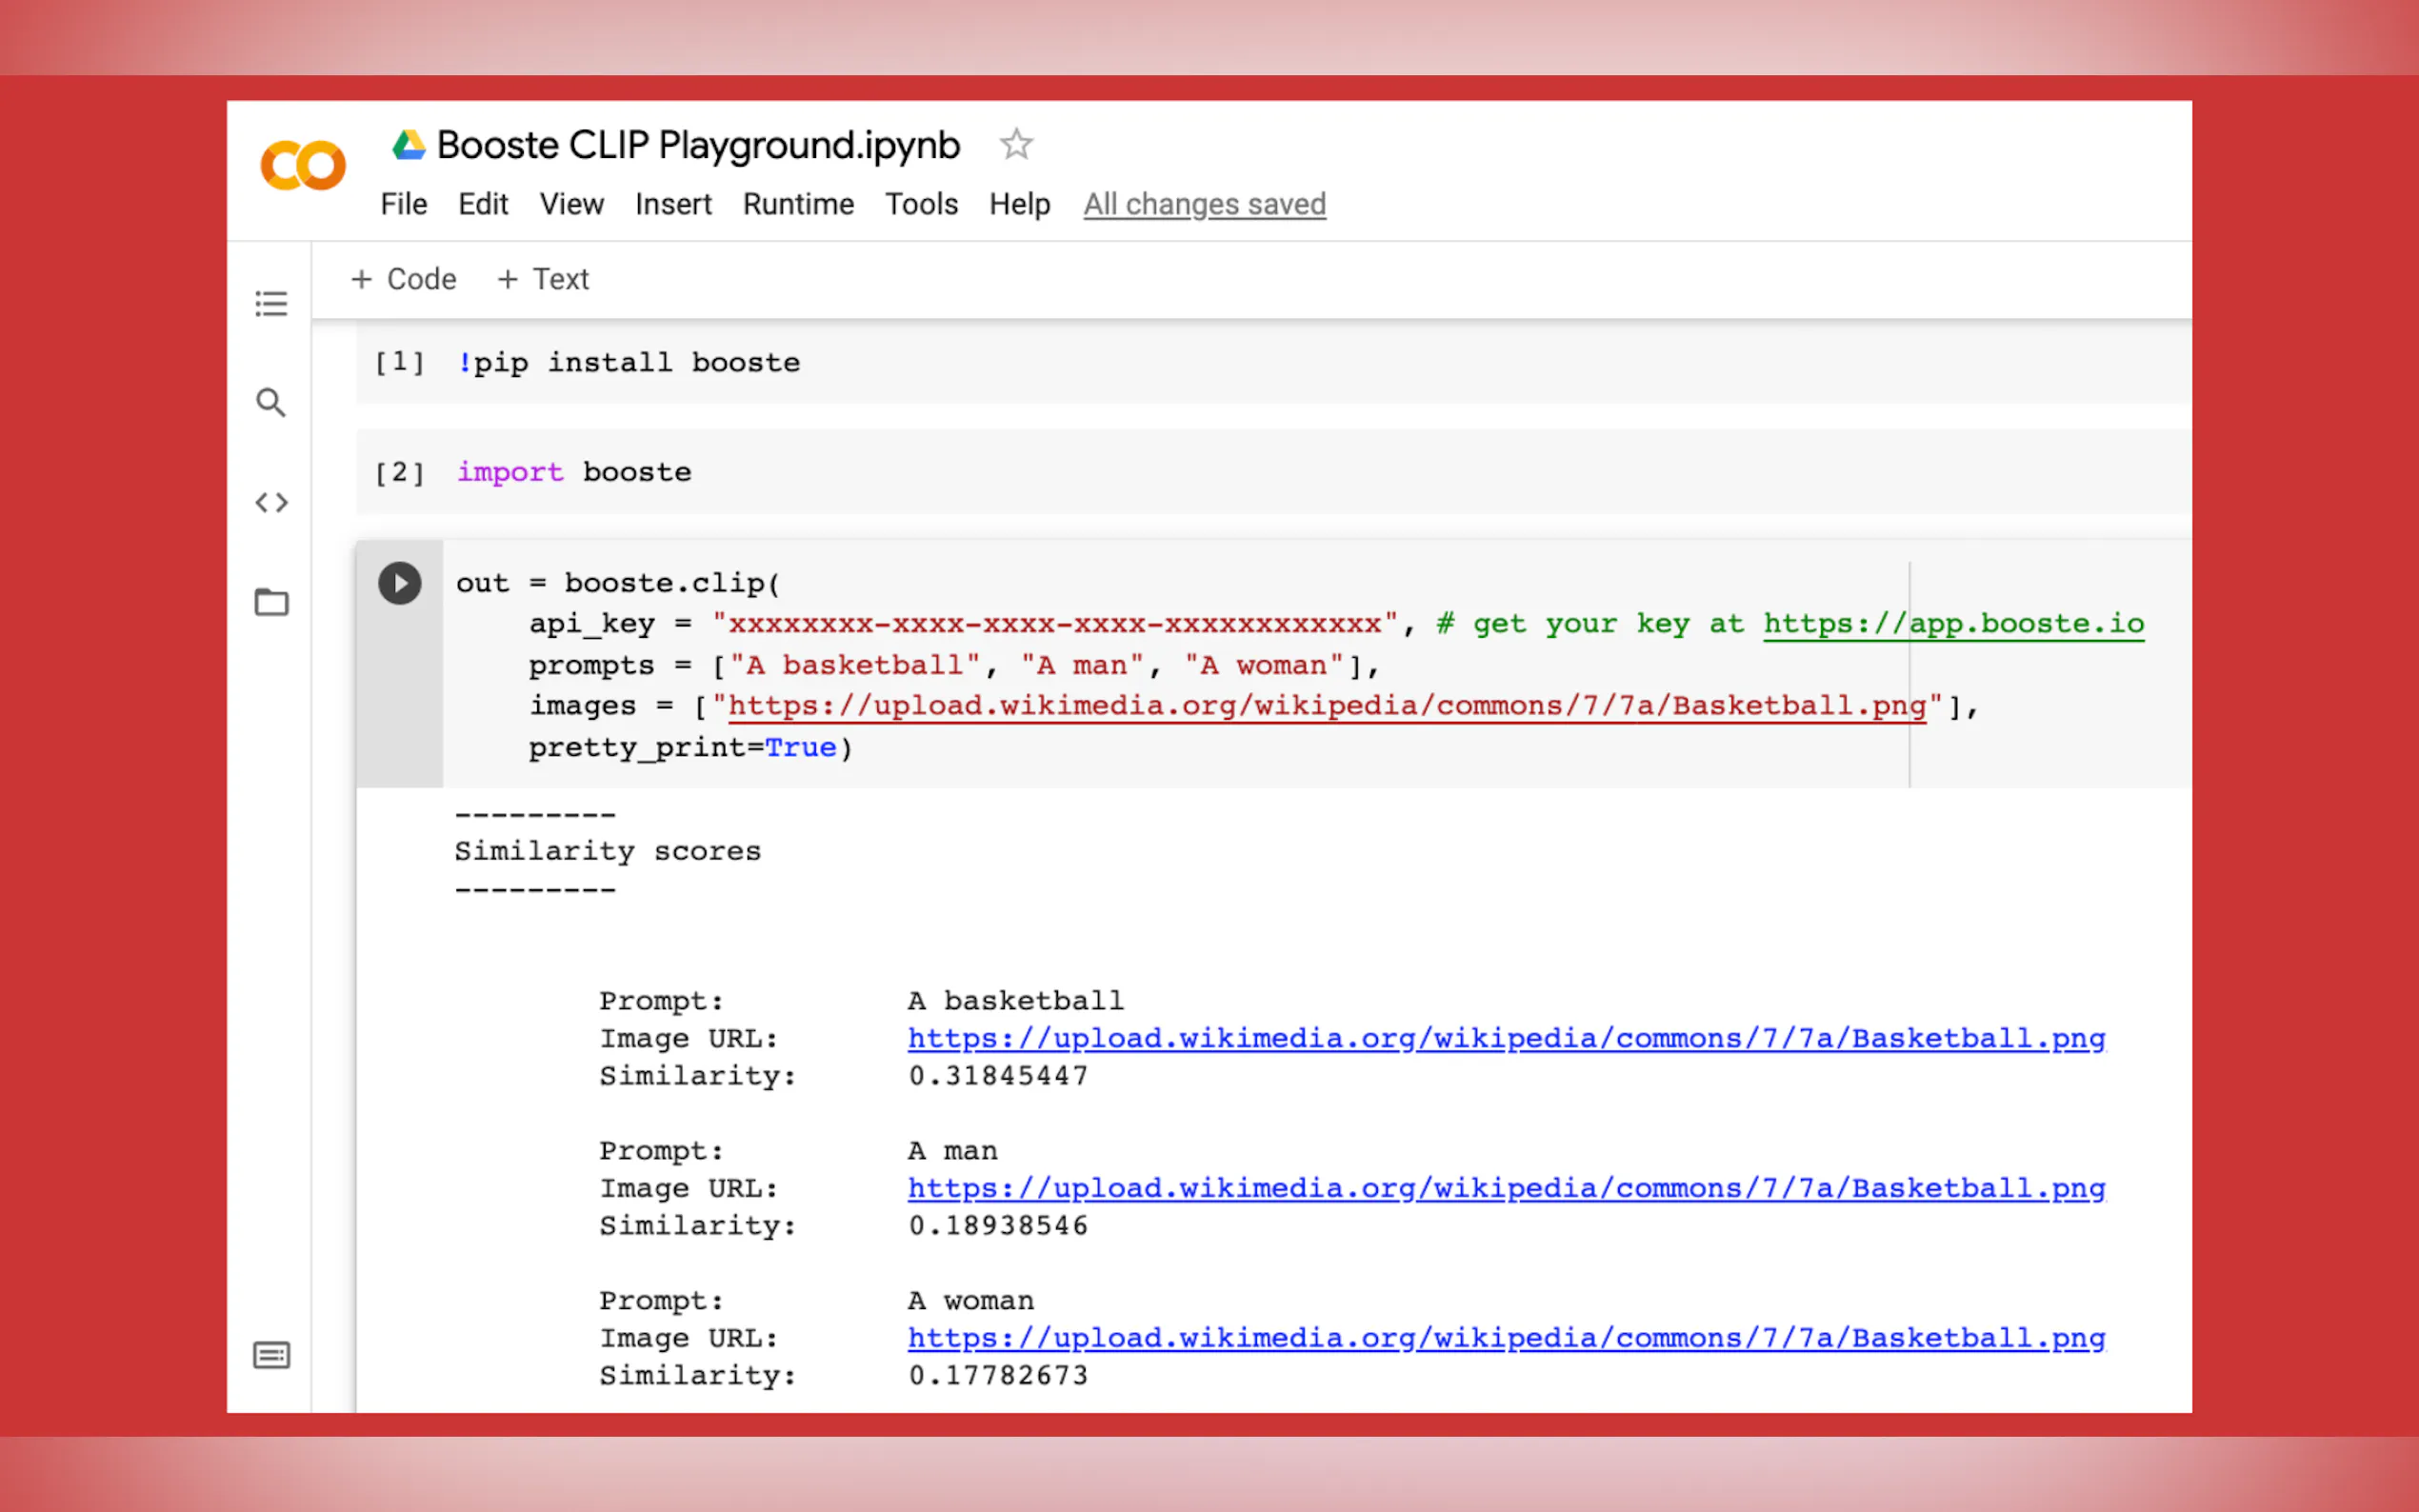Open the Basketball.png URL in images argument
2419x1512 pixels.
pos(1327,706)
